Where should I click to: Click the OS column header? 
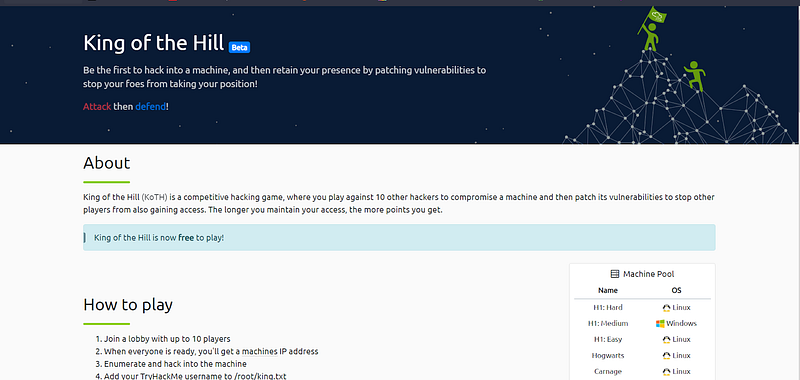(x=677, y=290)
